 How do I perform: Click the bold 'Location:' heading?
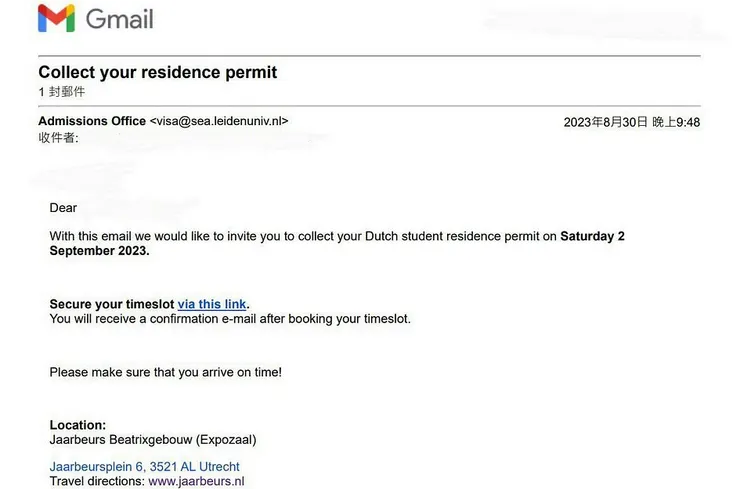(77, 425)
